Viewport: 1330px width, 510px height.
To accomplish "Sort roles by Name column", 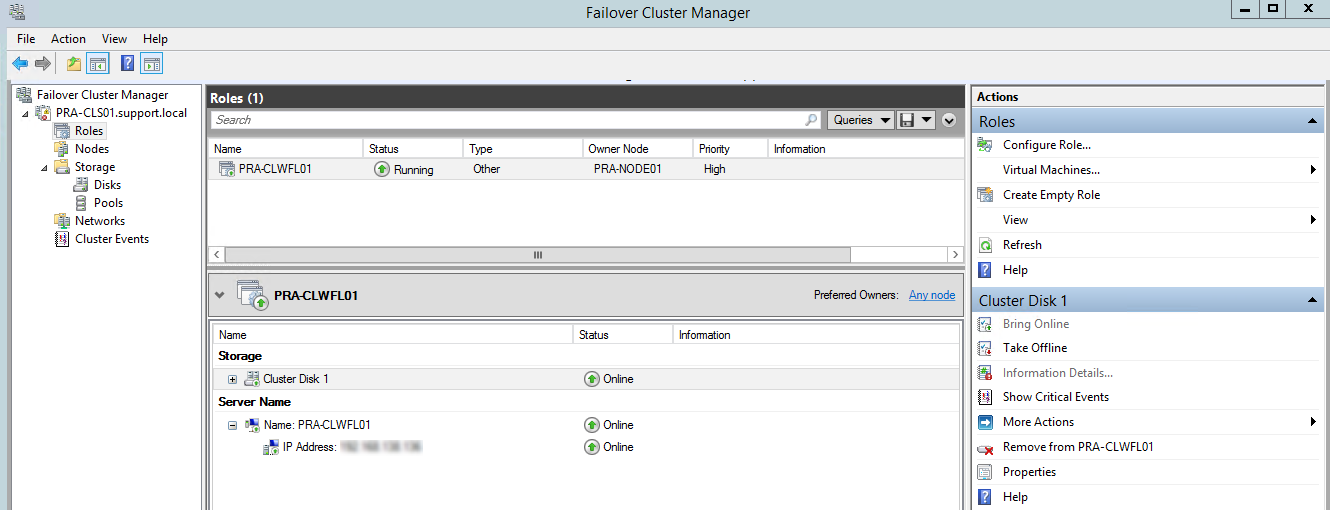I will pos(286,149).
